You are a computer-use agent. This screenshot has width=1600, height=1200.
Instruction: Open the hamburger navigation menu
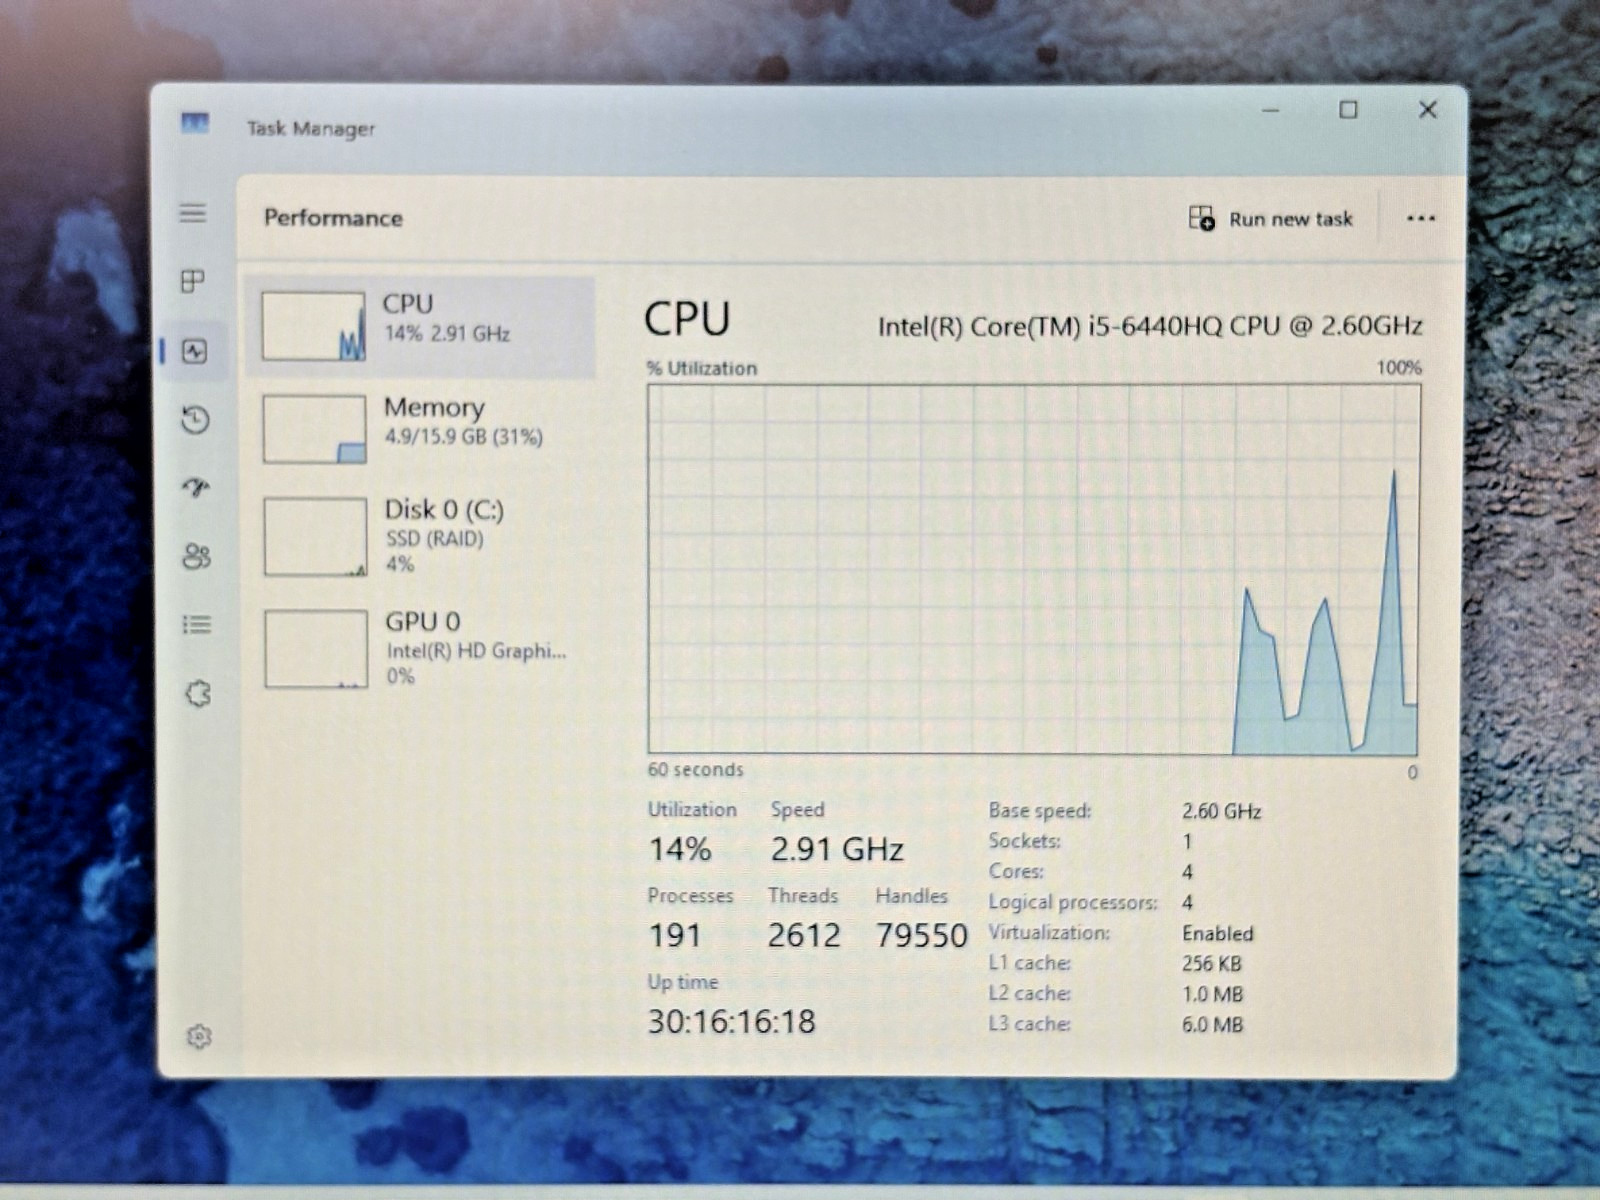193,213
